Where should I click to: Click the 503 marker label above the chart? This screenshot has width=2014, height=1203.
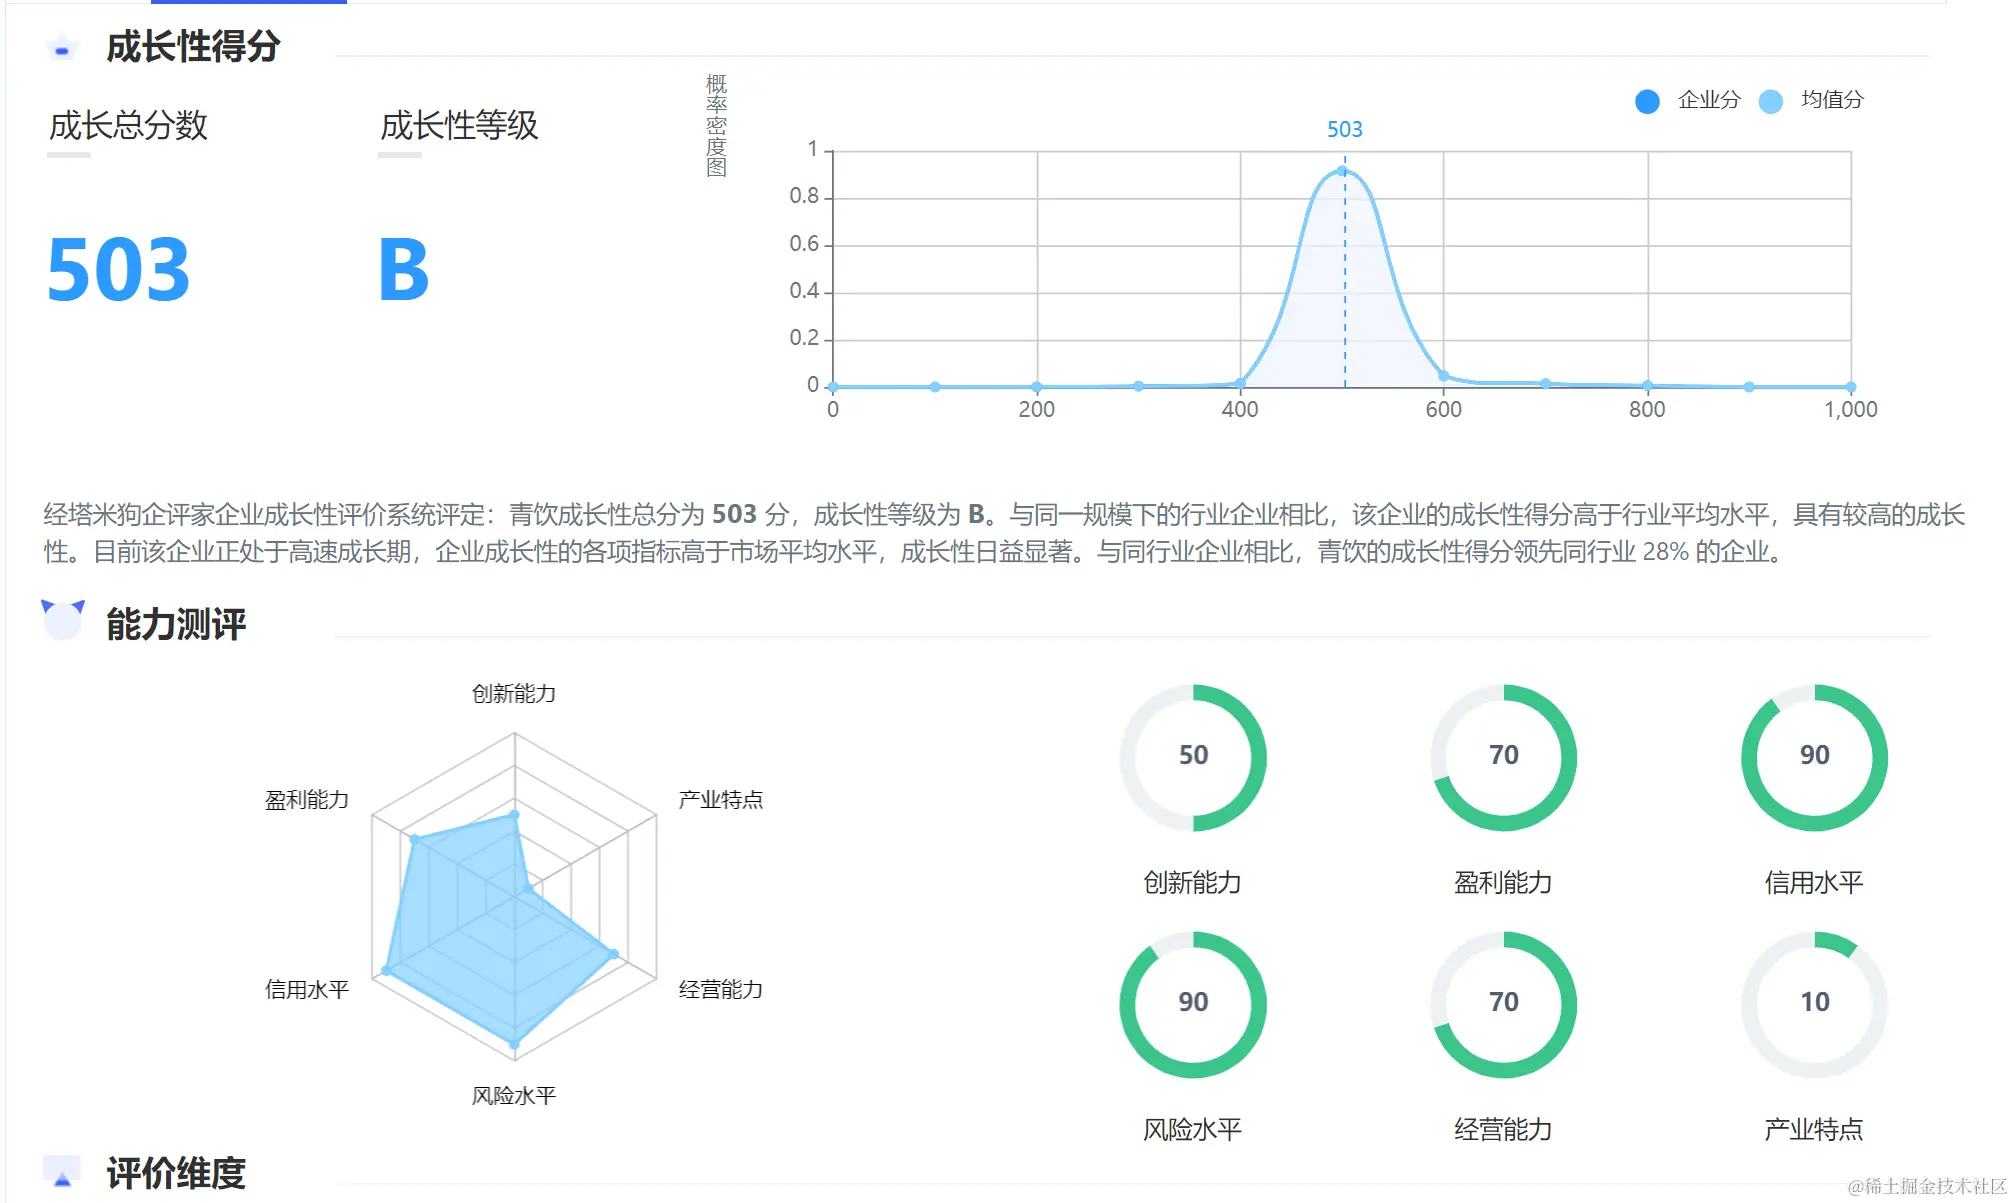click(x=1344, y=129)
